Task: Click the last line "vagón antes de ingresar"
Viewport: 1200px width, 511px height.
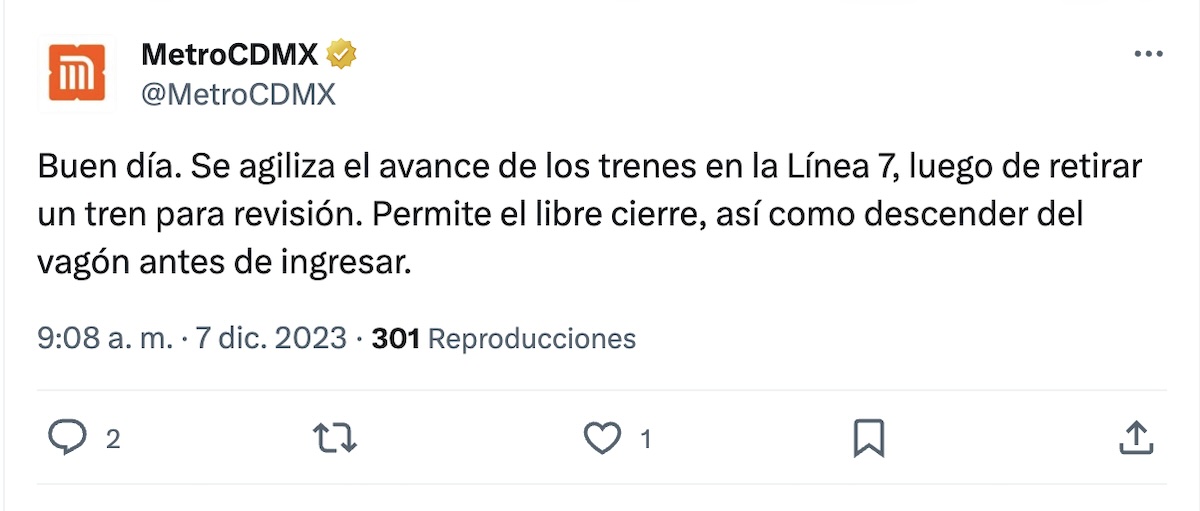Action: 225,264
